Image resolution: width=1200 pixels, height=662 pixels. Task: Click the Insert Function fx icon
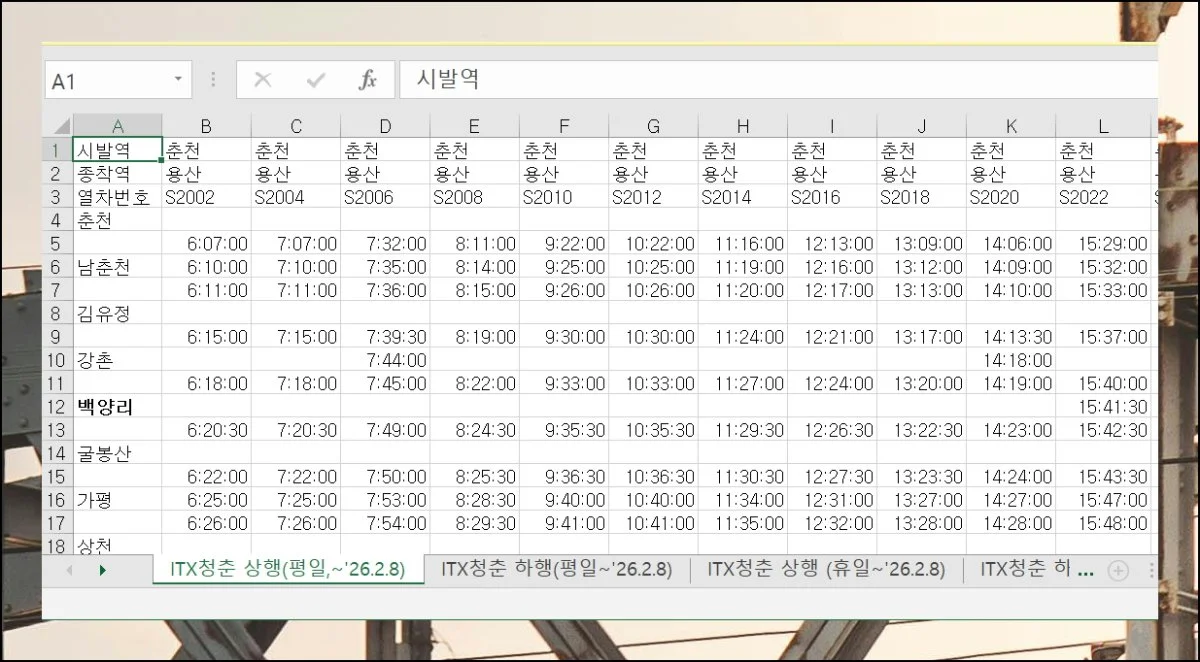click(x=367, y=81)
